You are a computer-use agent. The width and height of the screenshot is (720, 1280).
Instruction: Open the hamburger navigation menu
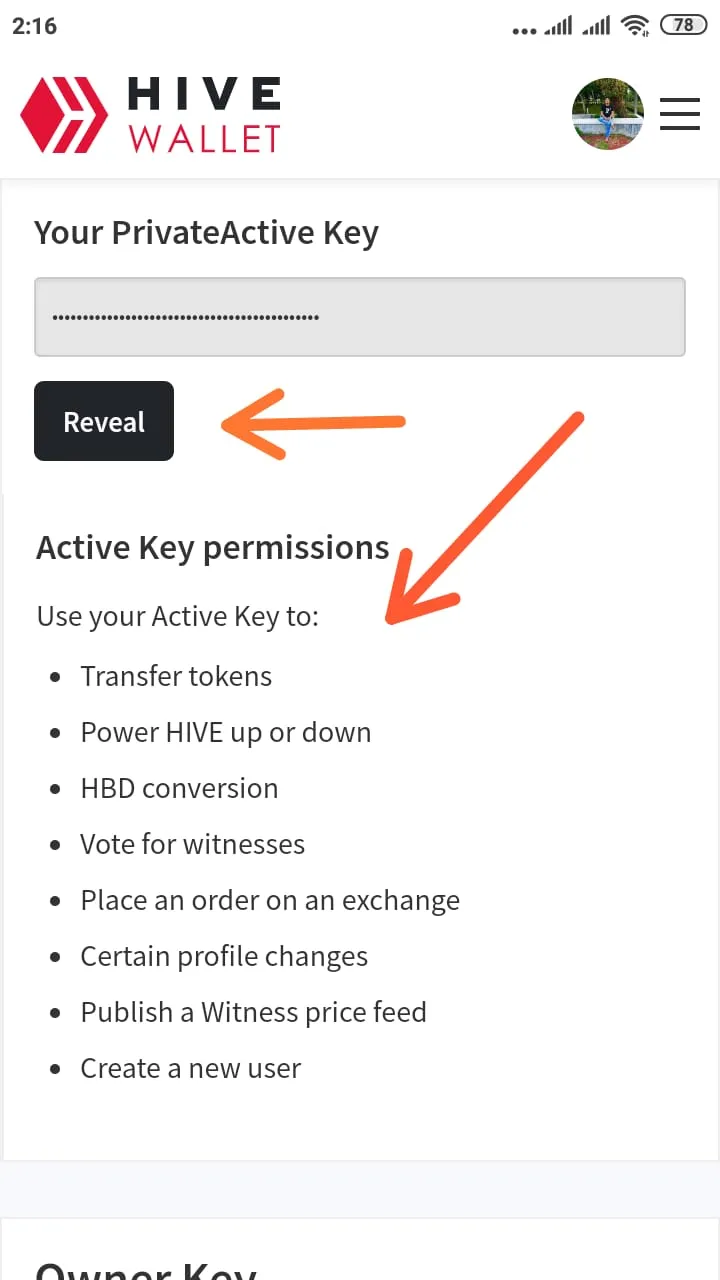680,113
